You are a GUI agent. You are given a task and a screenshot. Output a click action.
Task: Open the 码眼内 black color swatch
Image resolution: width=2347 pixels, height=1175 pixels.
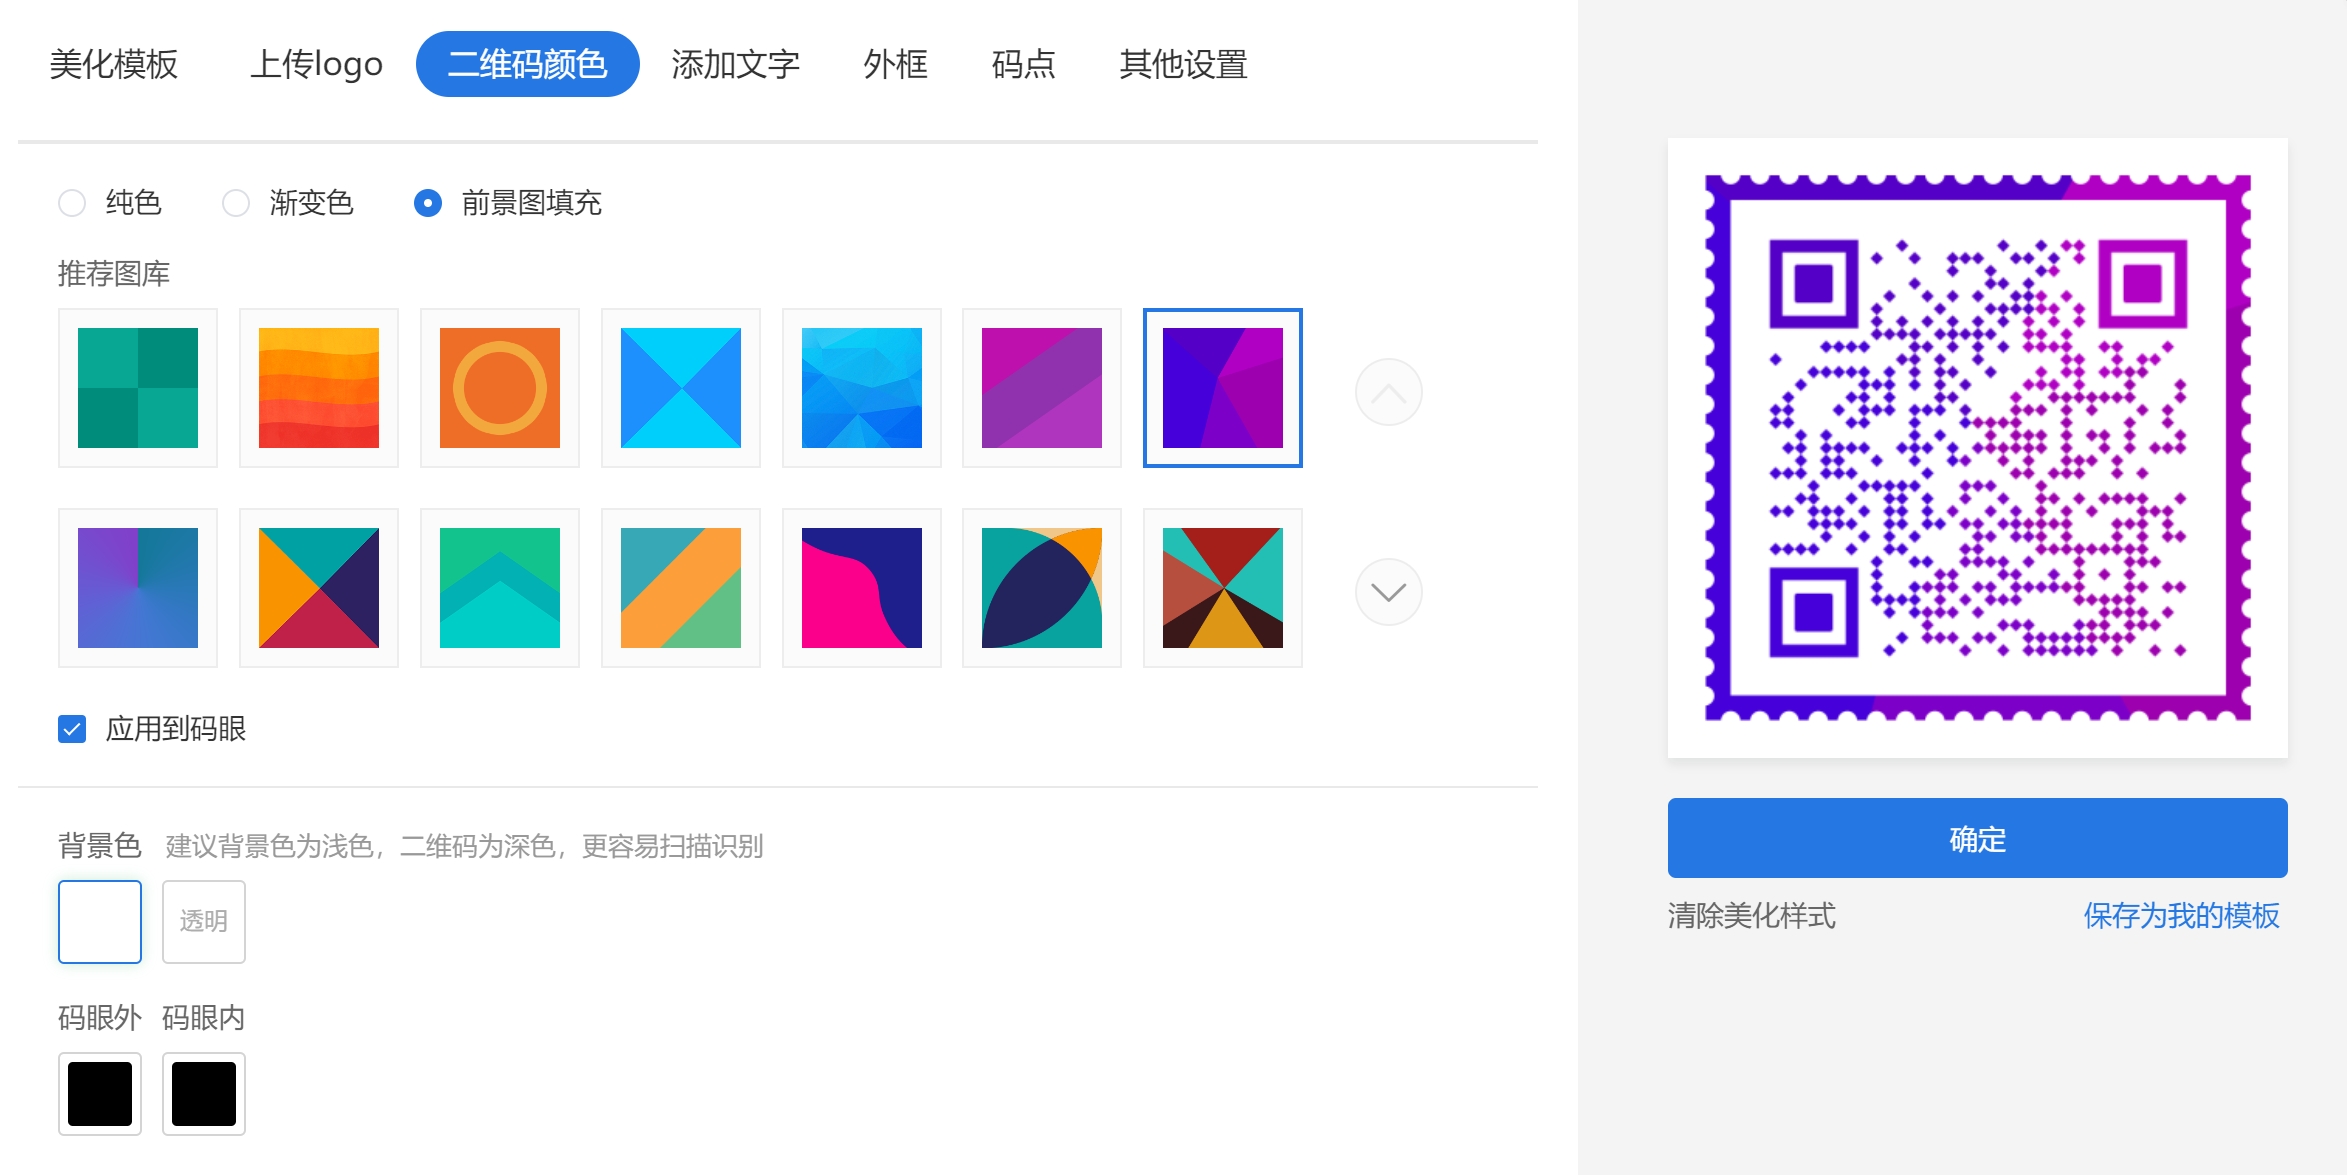pyautogui.click(x=204, y=1094)
